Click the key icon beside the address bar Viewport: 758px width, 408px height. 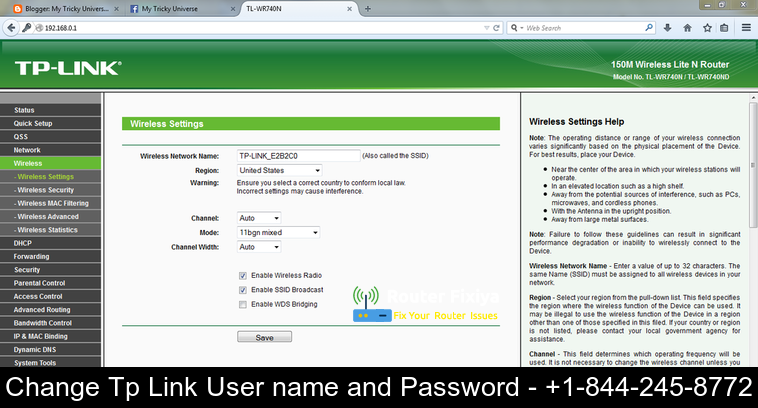[27, 28]
